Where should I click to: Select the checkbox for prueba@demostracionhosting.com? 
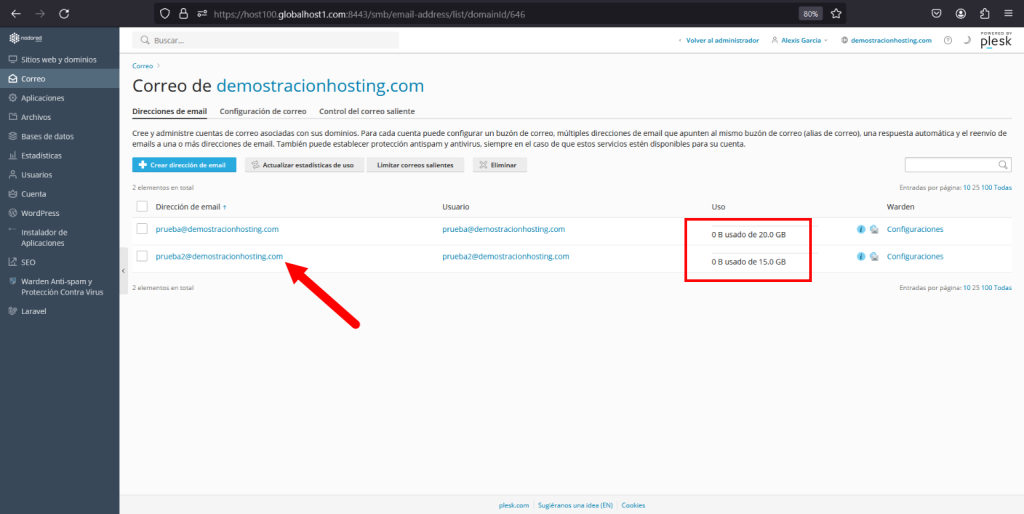coord(142,229)
